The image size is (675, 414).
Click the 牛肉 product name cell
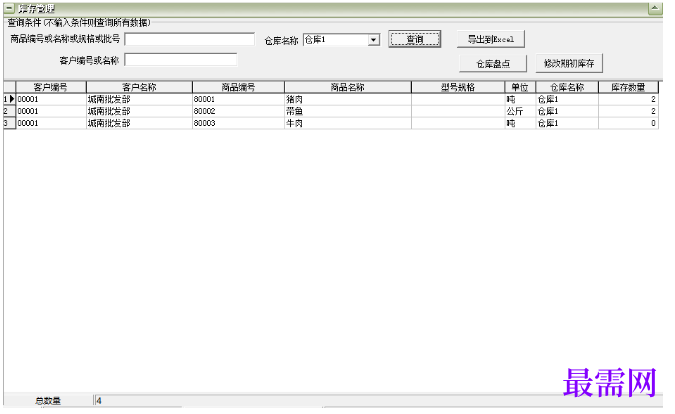click(347, 123)
